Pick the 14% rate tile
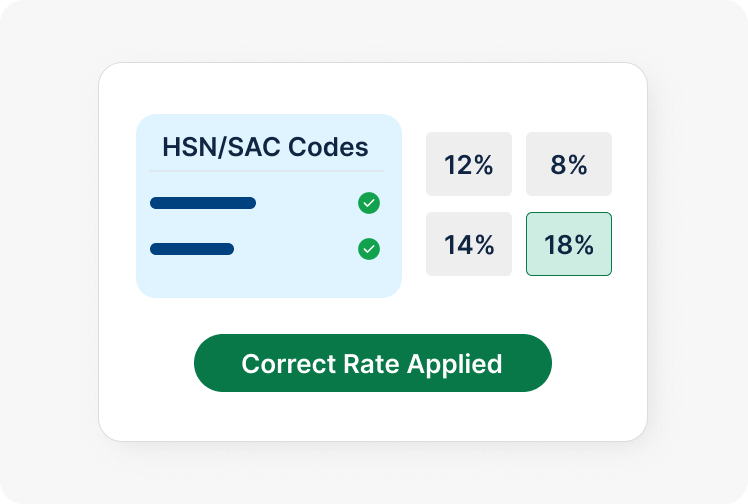The height and width of the screenshot is (504, 748). click(x=469, y=244)
